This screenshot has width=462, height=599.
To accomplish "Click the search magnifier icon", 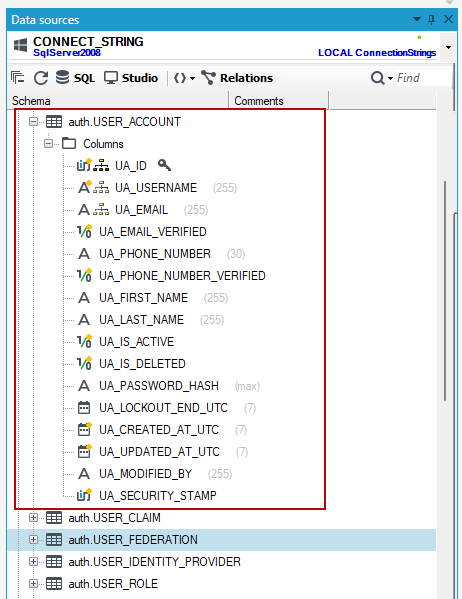I will point(377,78).
